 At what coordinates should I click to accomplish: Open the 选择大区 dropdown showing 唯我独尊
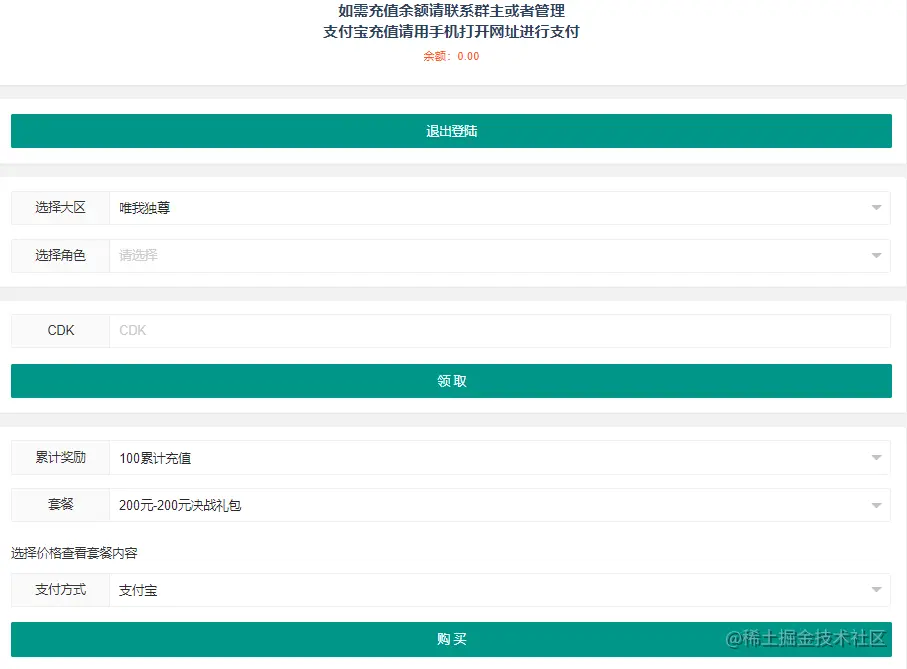click(500, 208)
